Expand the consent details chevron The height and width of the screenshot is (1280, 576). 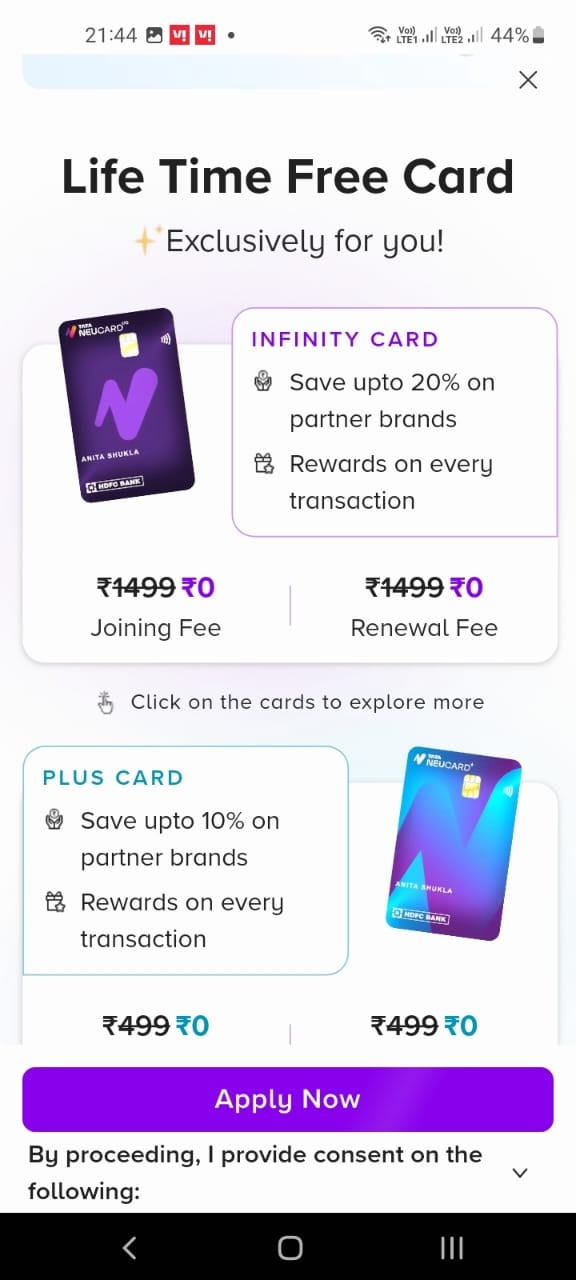tap(519, 1173)
